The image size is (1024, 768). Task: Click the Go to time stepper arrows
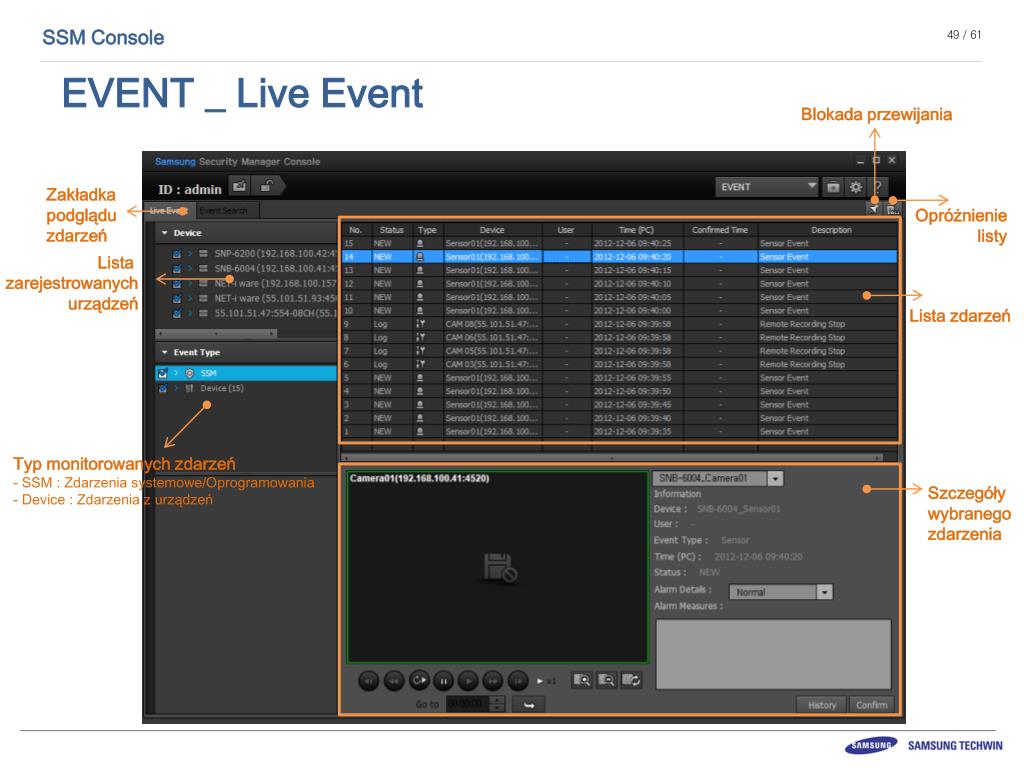497,704
